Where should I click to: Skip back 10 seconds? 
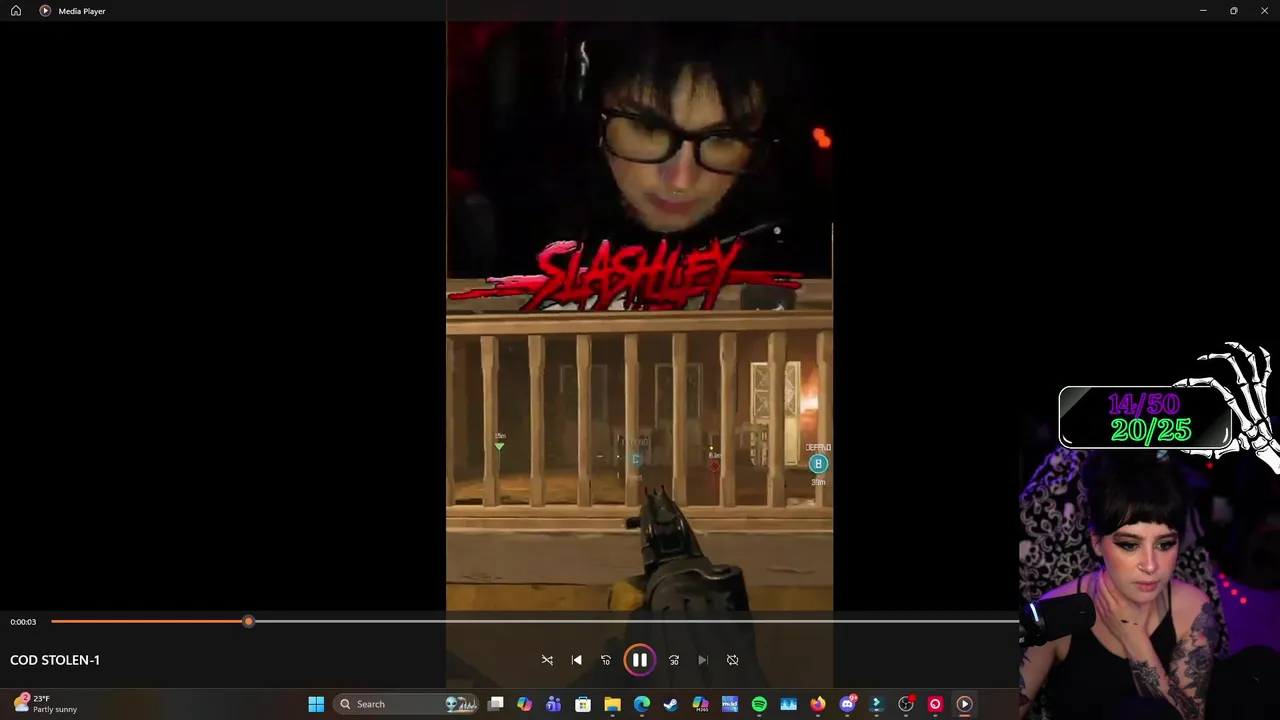coord(605,660)
